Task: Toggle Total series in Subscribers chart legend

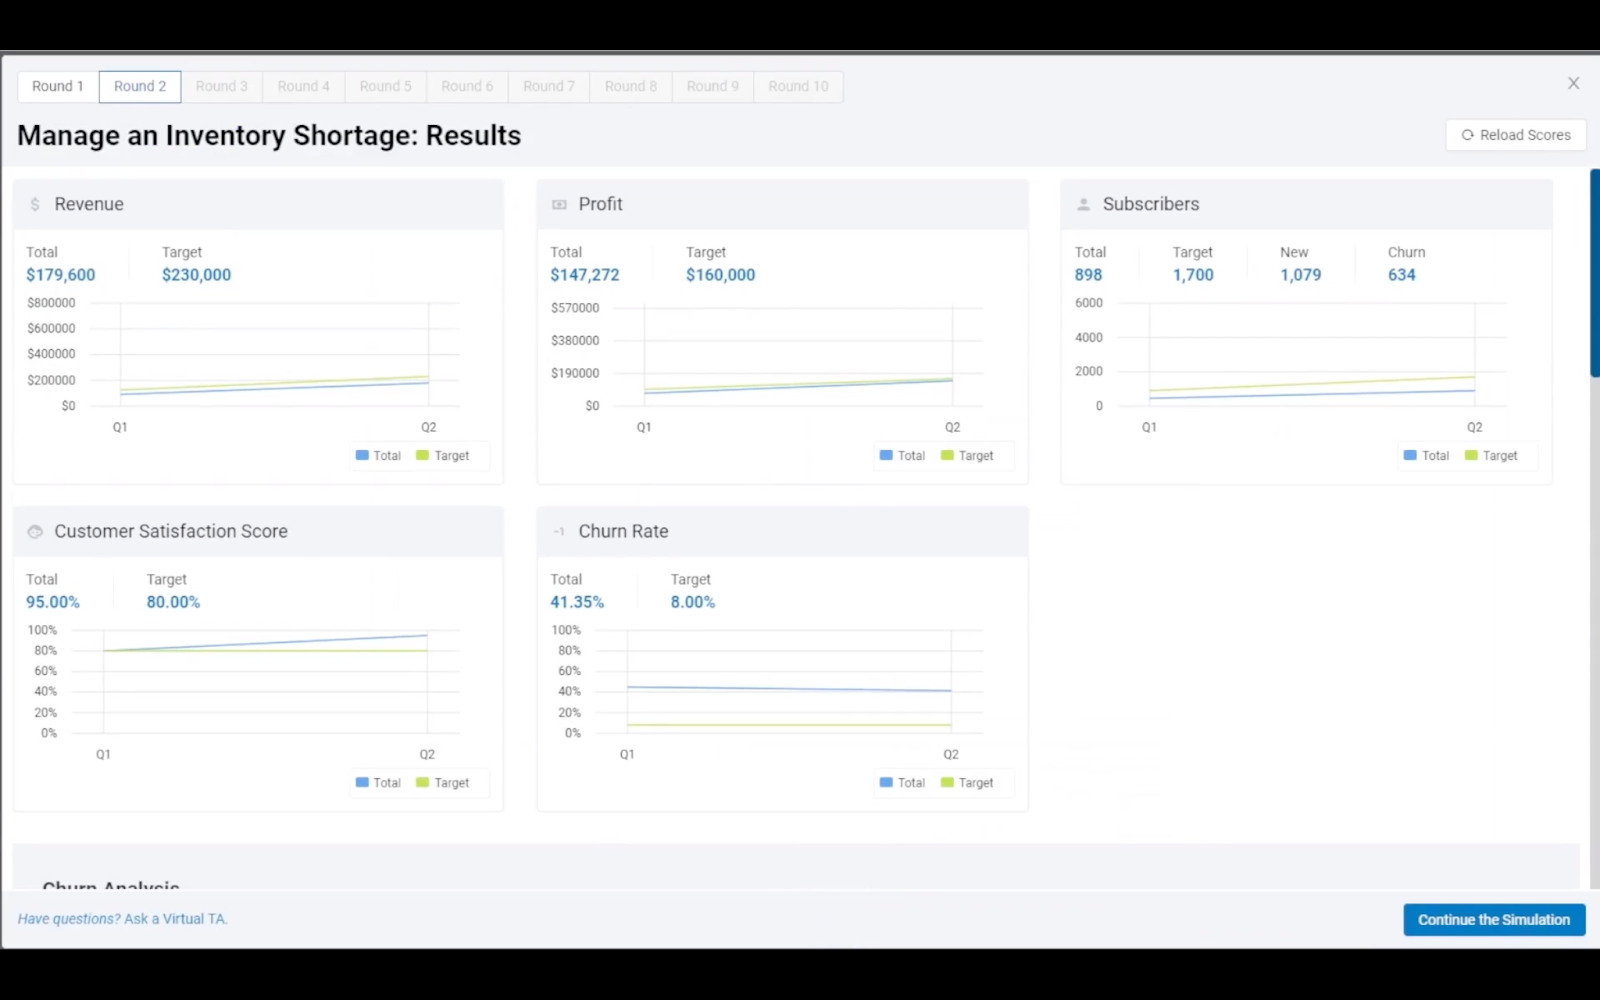Action: [x=1426, y=456]
